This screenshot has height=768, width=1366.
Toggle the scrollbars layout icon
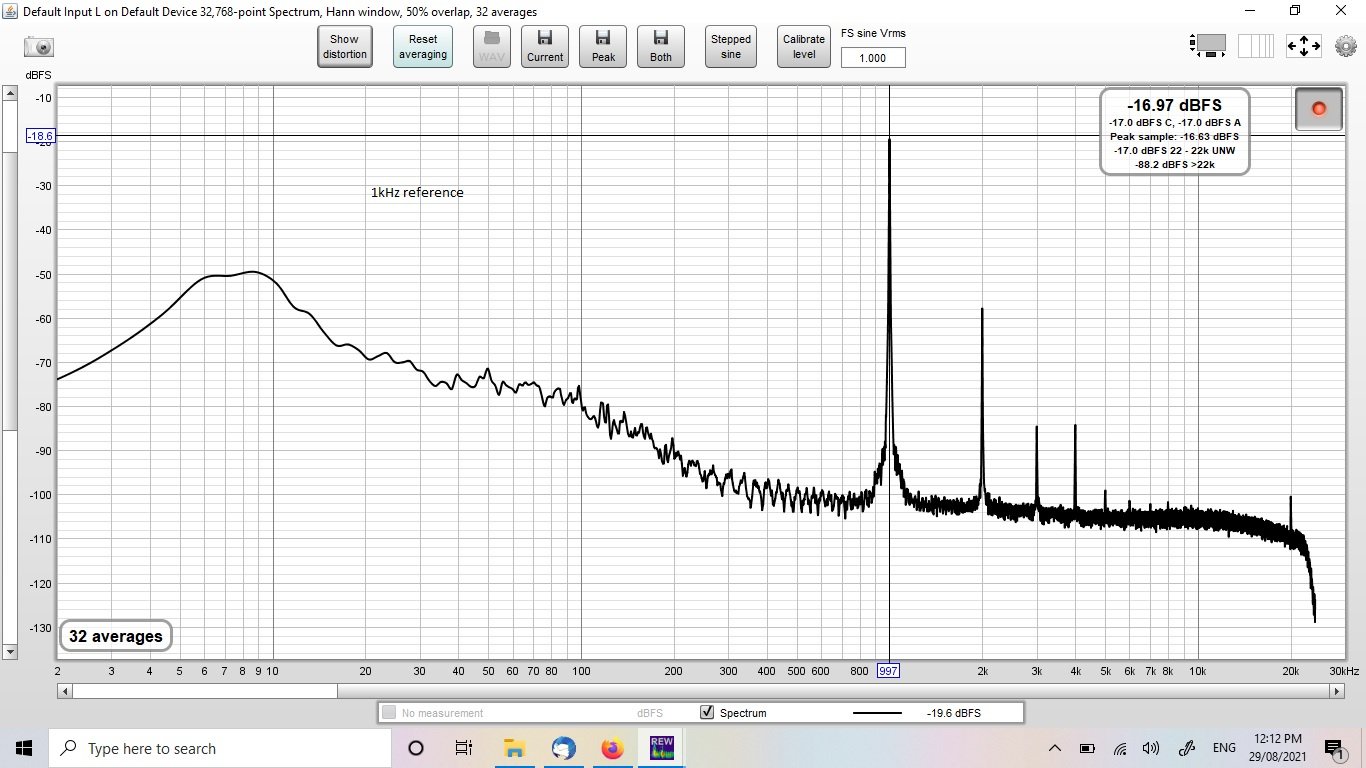pyautogui.click(x=1208, y=45)
